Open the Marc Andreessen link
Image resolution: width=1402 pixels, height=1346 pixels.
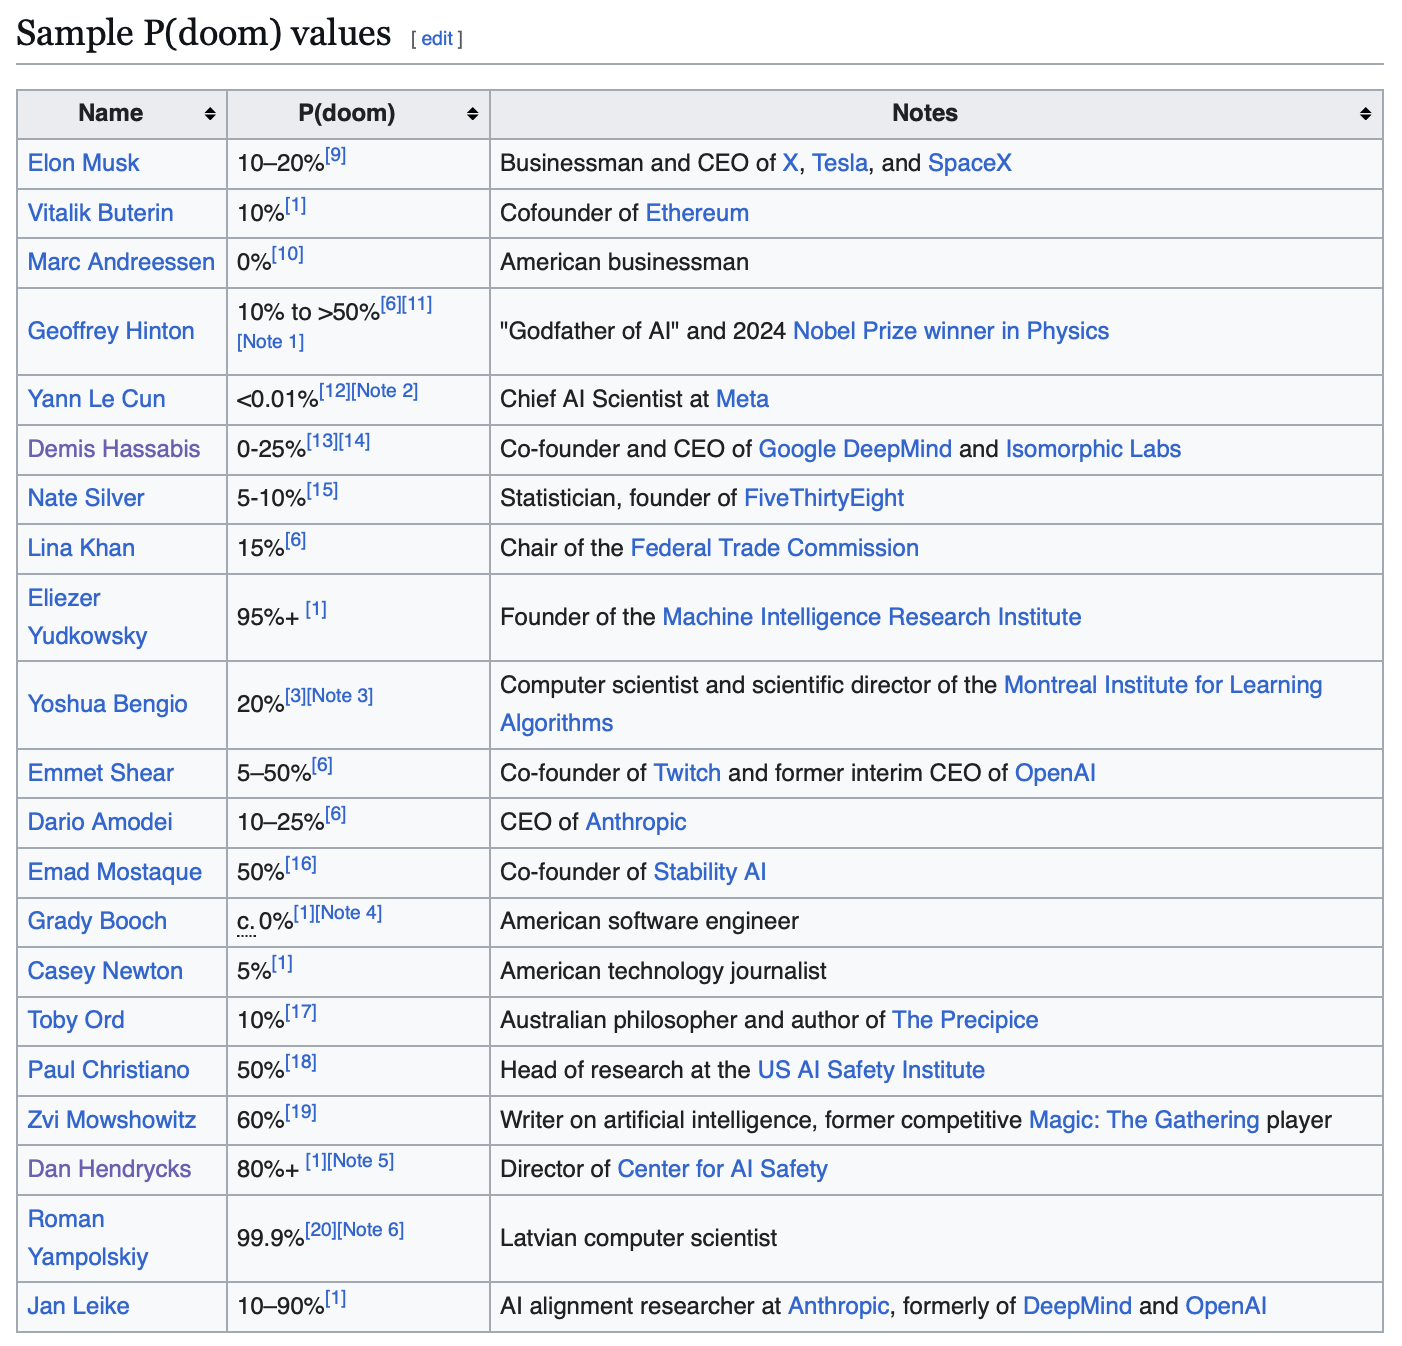tap(121, 262)
